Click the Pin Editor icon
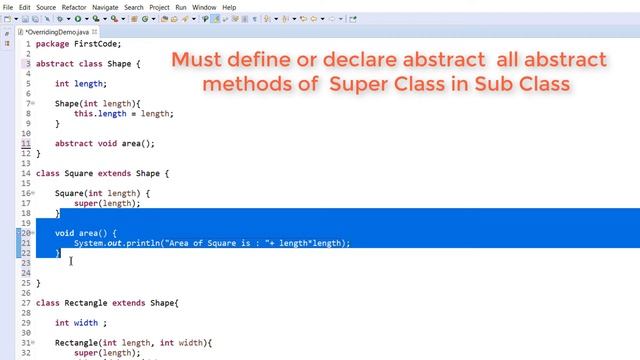 pos(353,19)
